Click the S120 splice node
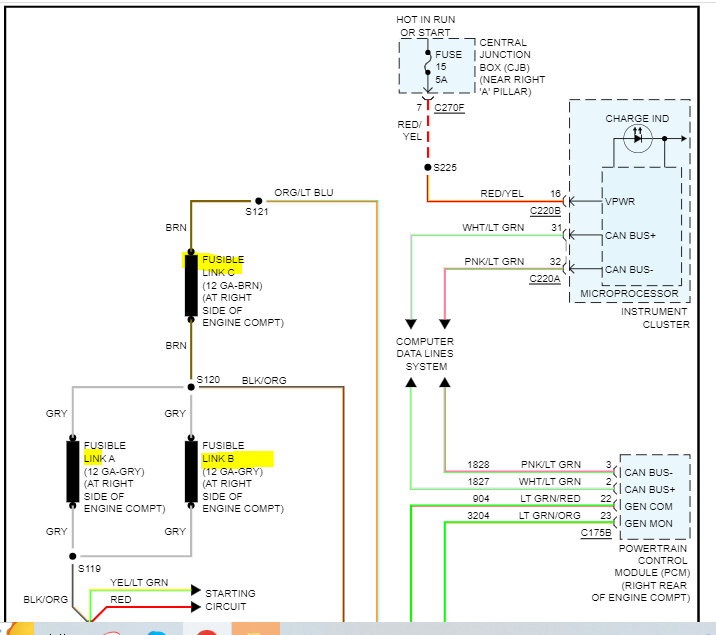Viewport: 716px width, 635px height. [191, 387]
